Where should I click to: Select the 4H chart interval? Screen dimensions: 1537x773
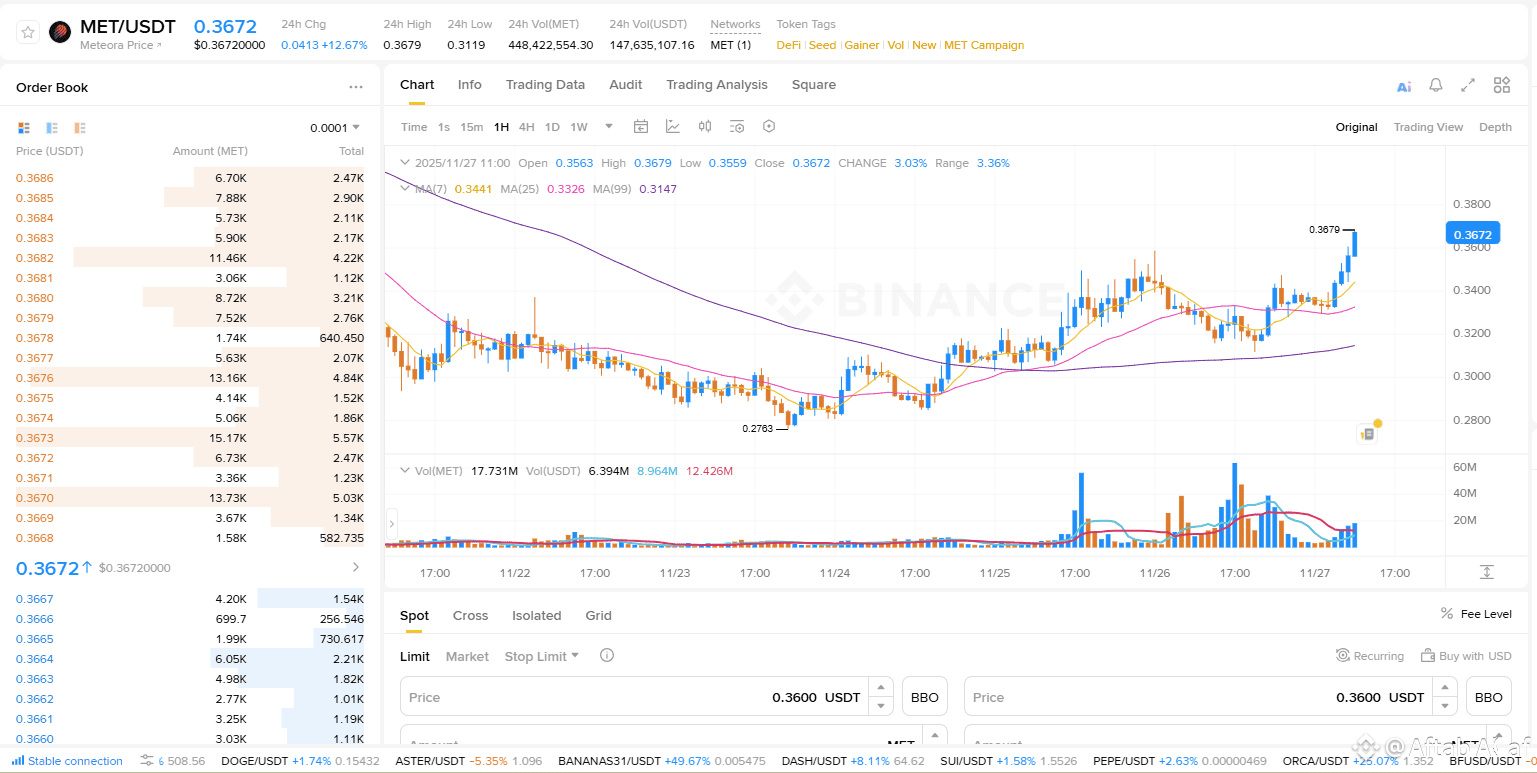(x=526, y=127)
